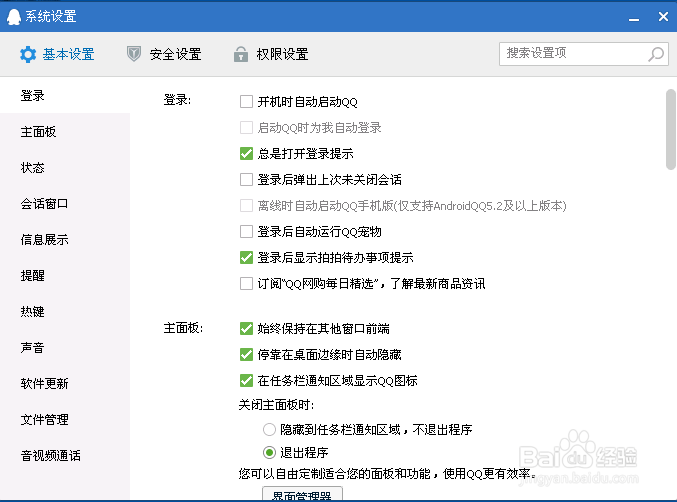Open 声音 settings in sidebar
This screenshot has width=677, height=502.
pos(65,347)
